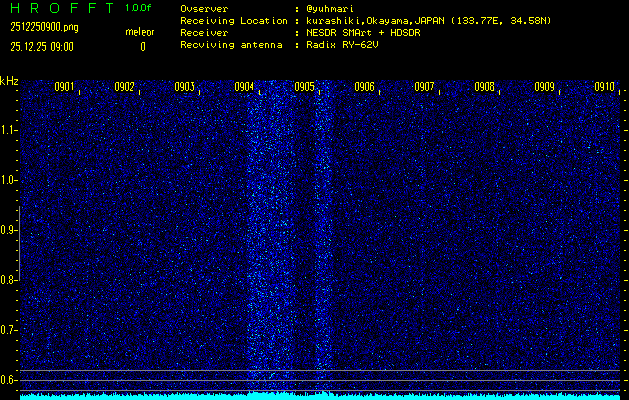Click the meteor count label
629x400 pixels.
[140, 32]
